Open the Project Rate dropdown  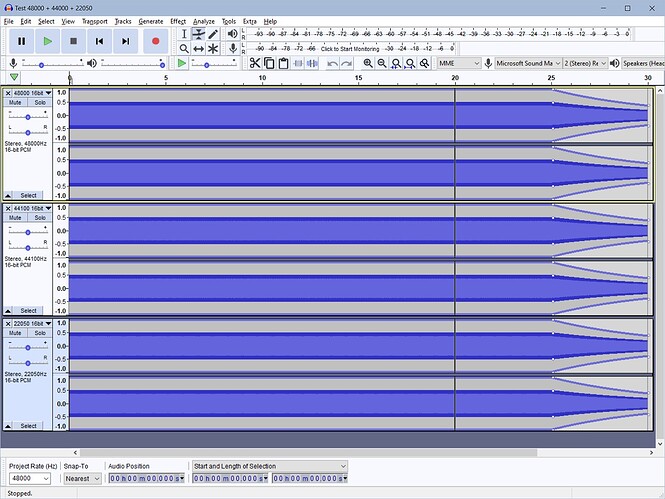pyautogui.click(x=27, y=478)
